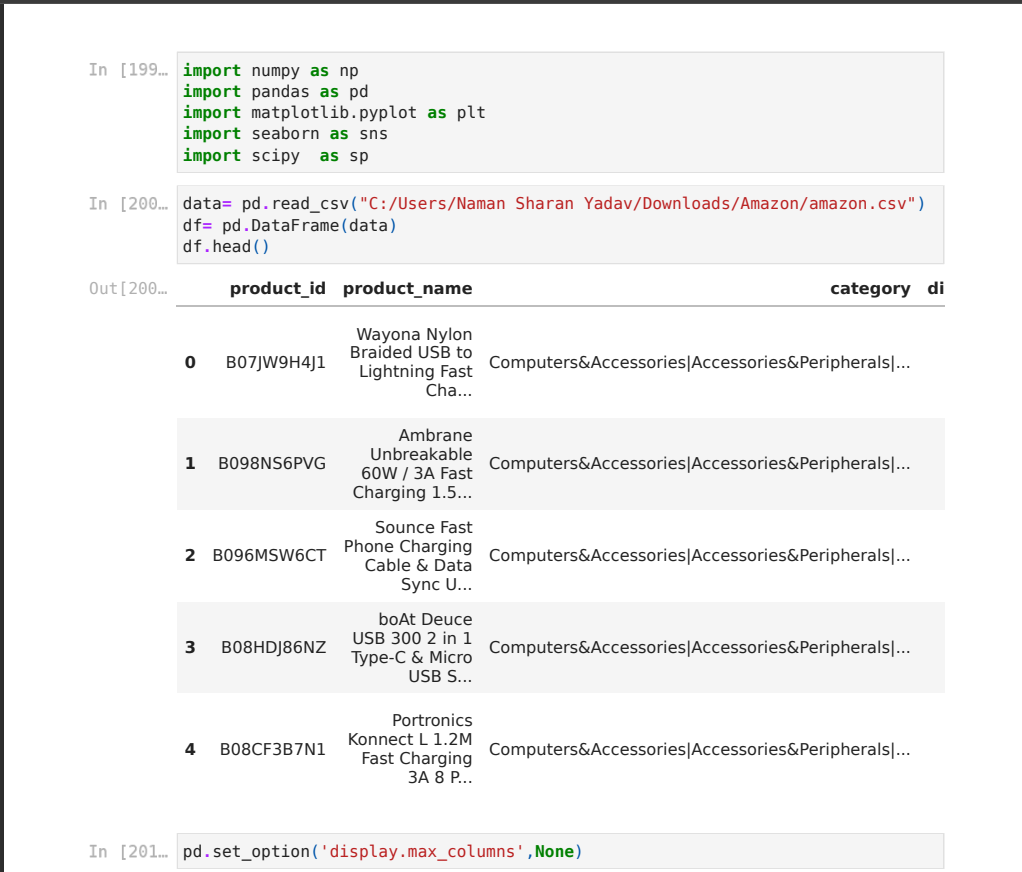Click the Sounce Fast Phone Charging cell
This screenshot has width=1022, height=872.
[408, 556]
